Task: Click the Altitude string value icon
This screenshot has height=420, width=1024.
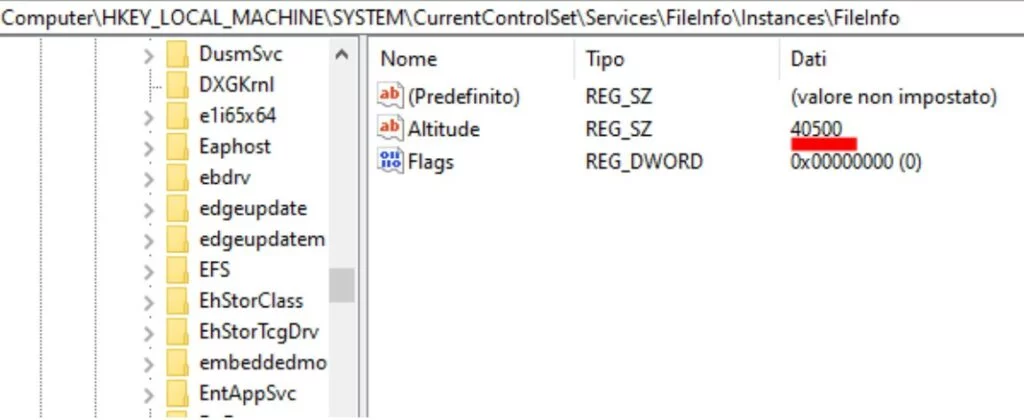Action: pyautogui.click(x=389, y=129)
